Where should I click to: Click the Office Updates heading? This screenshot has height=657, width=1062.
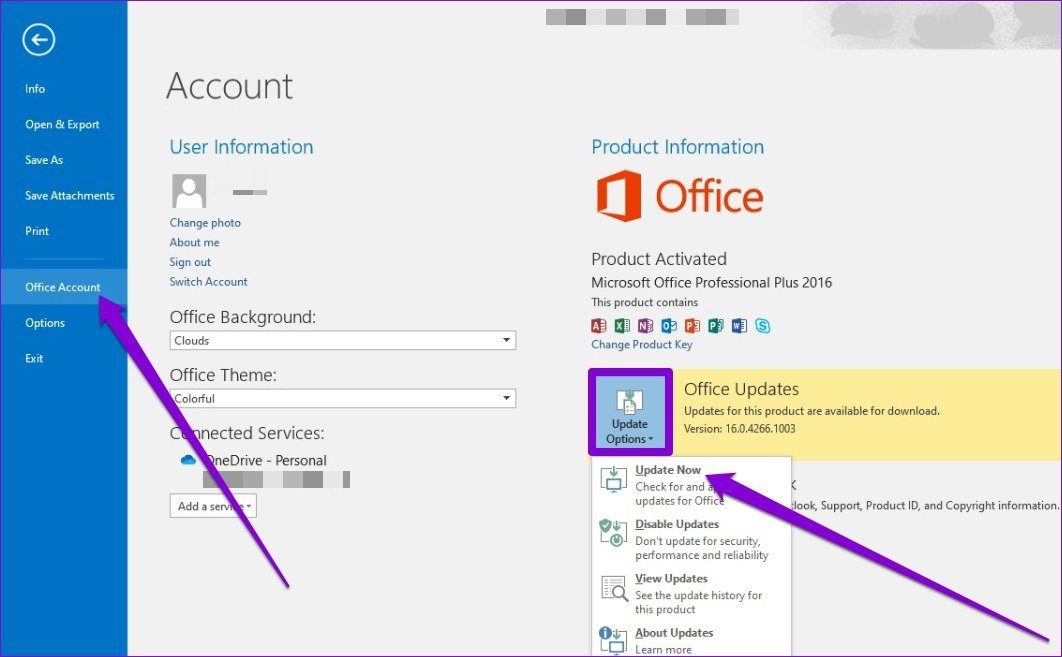pyautogui.click(x=742, y=389)
